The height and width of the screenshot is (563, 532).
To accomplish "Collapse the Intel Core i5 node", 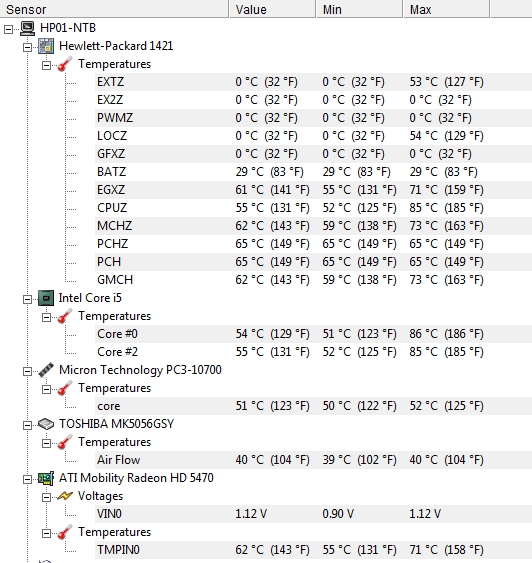I will 27,299.
